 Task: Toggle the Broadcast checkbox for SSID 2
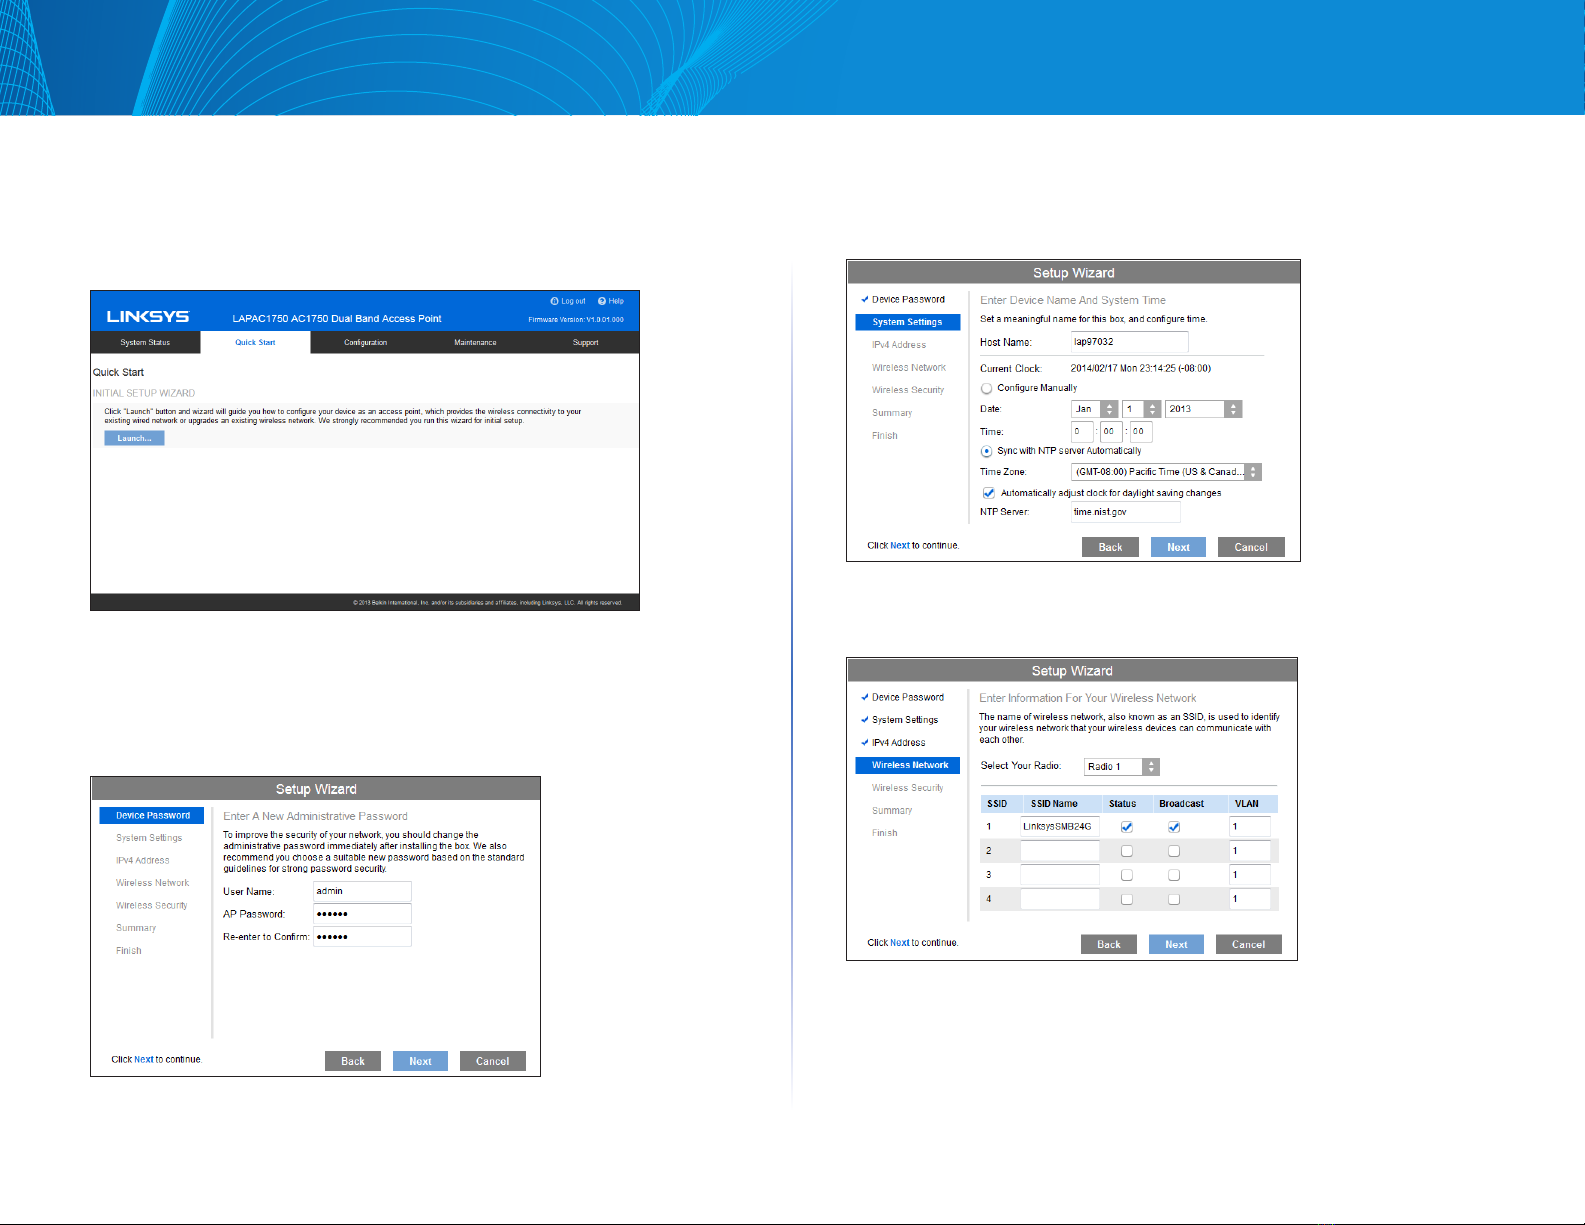pos(1174,851)
